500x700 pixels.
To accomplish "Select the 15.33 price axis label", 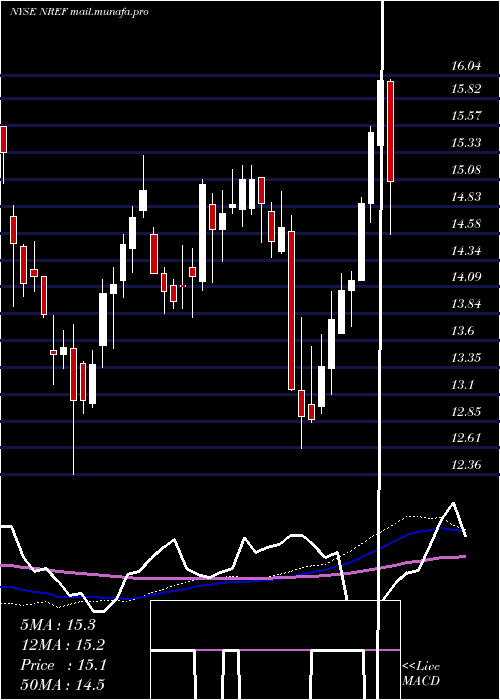I will 466,143.
